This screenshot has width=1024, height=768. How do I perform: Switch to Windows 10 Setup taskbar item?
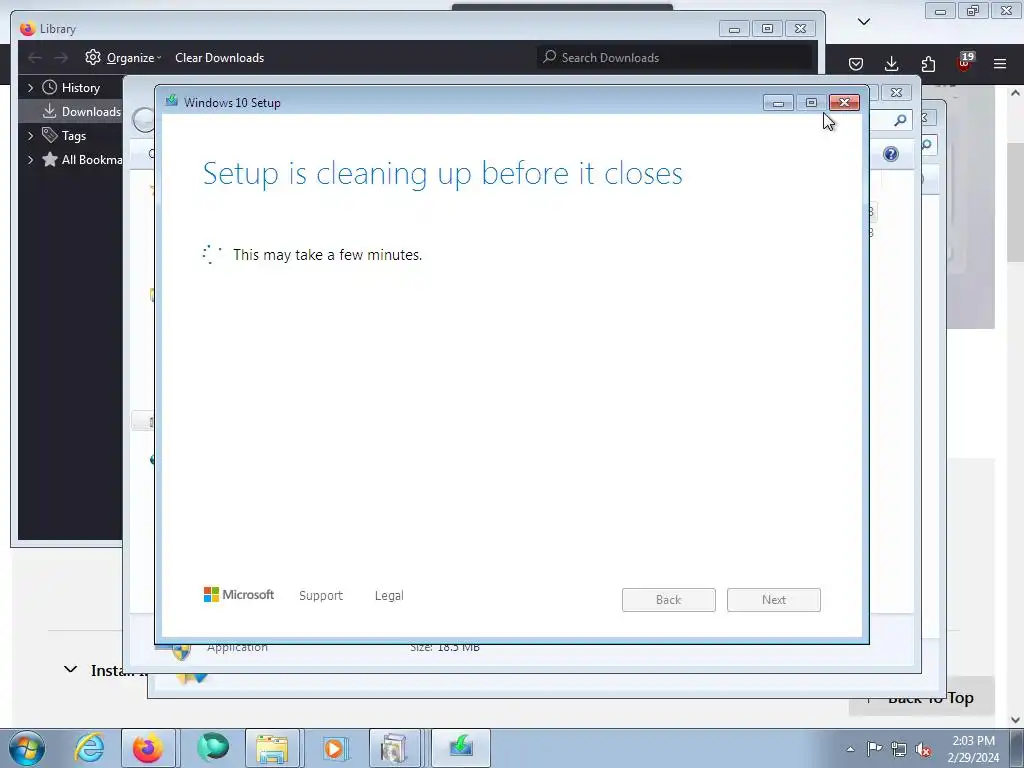[x=460, y=748]
